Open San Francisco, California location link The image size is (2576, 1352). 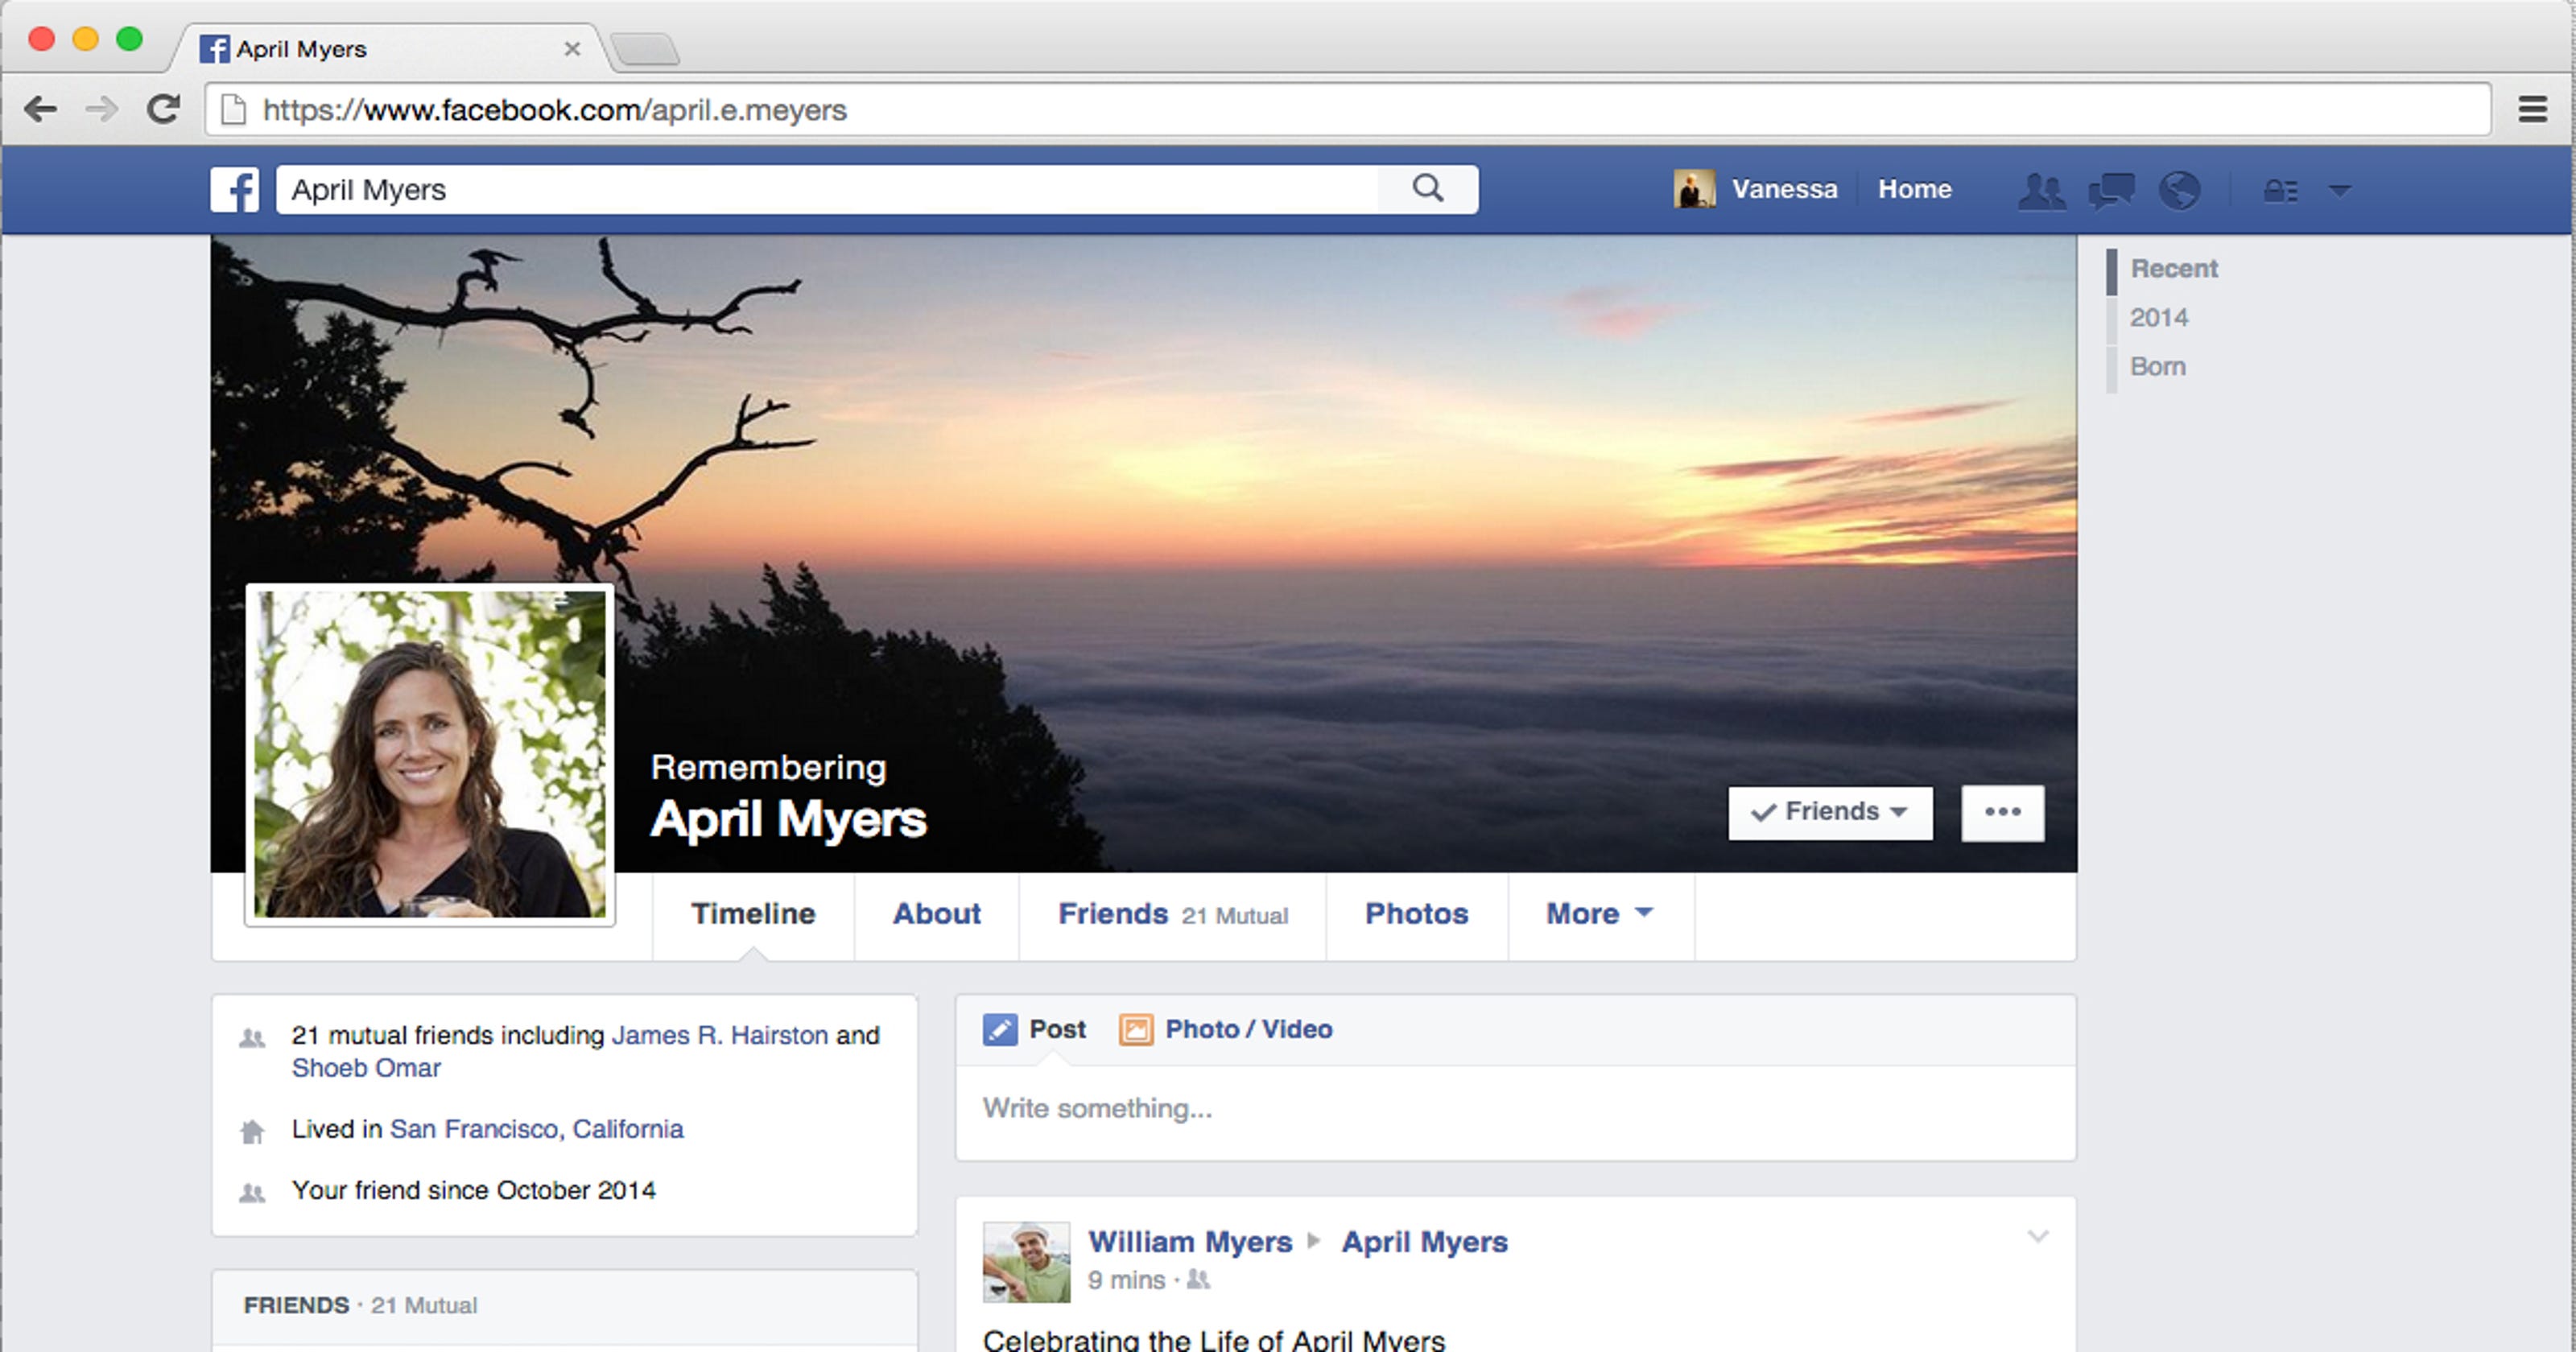[537, 1129]
